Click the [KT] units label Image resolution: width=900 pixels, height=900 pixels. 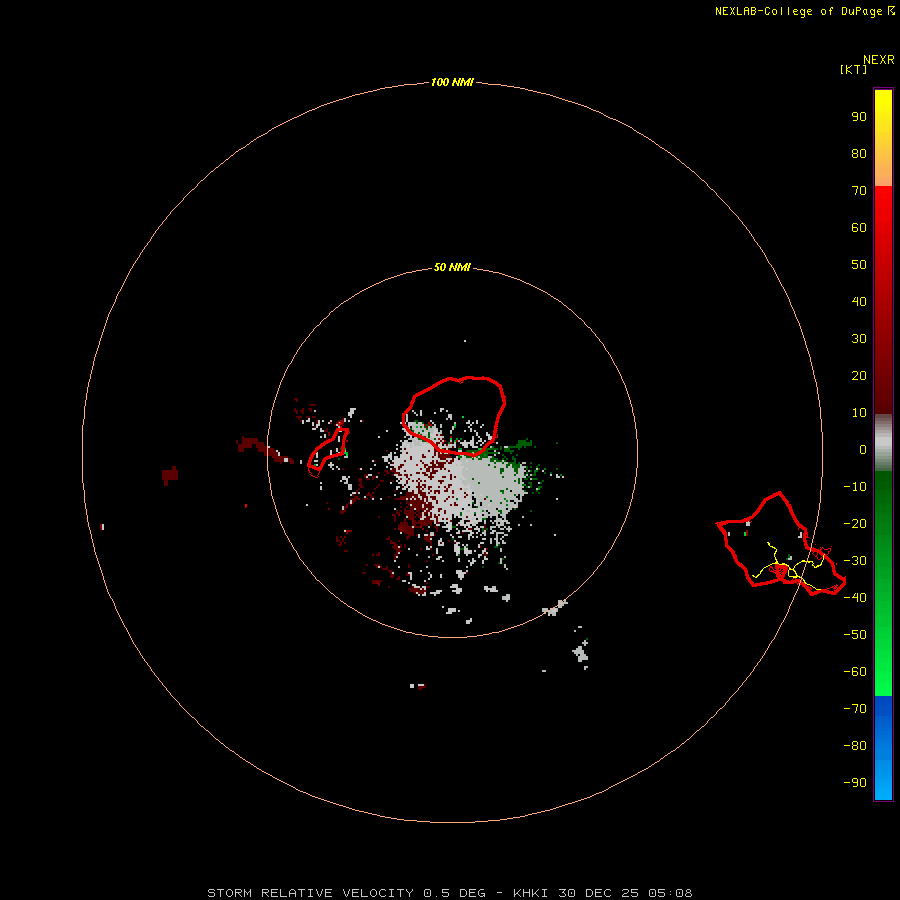pyautogui.click(x=853, y=69)
